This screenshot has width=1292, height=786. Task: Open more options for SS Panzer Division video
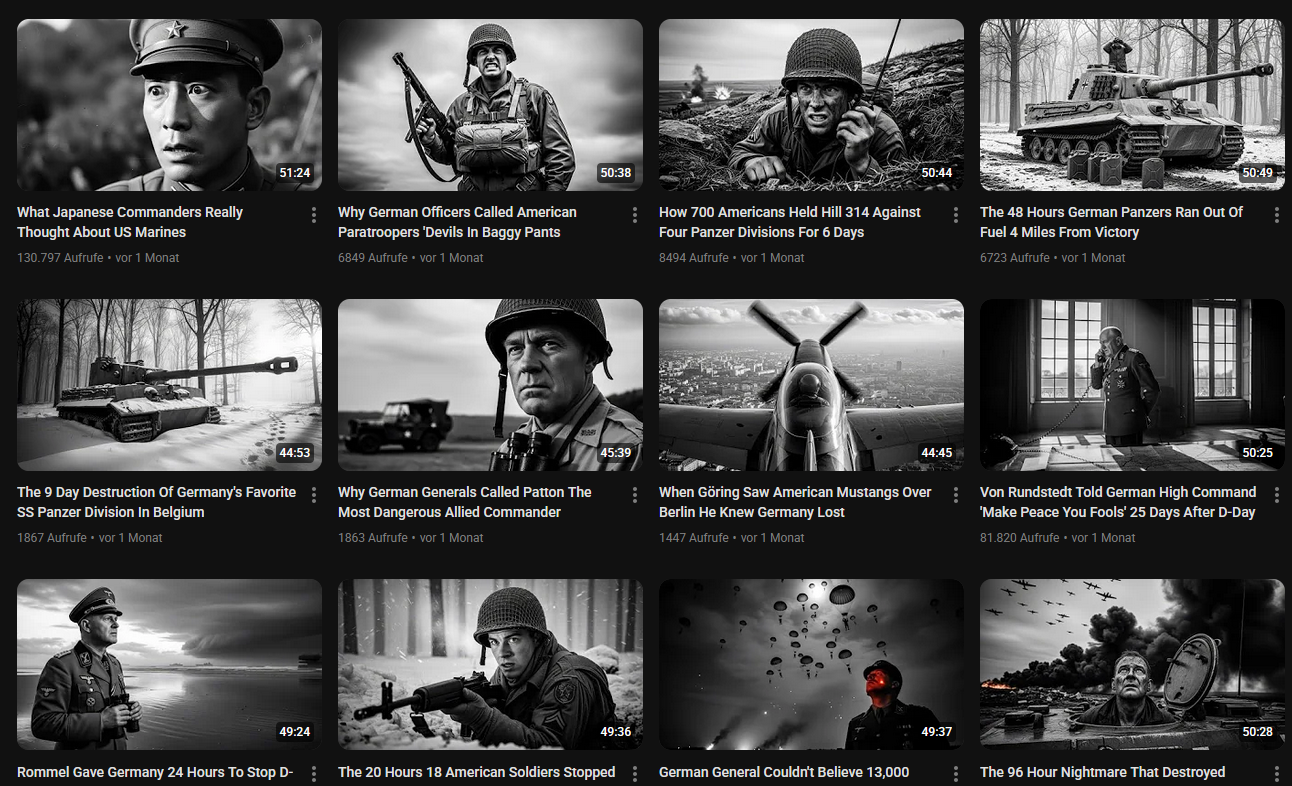(x=314, y=495)
